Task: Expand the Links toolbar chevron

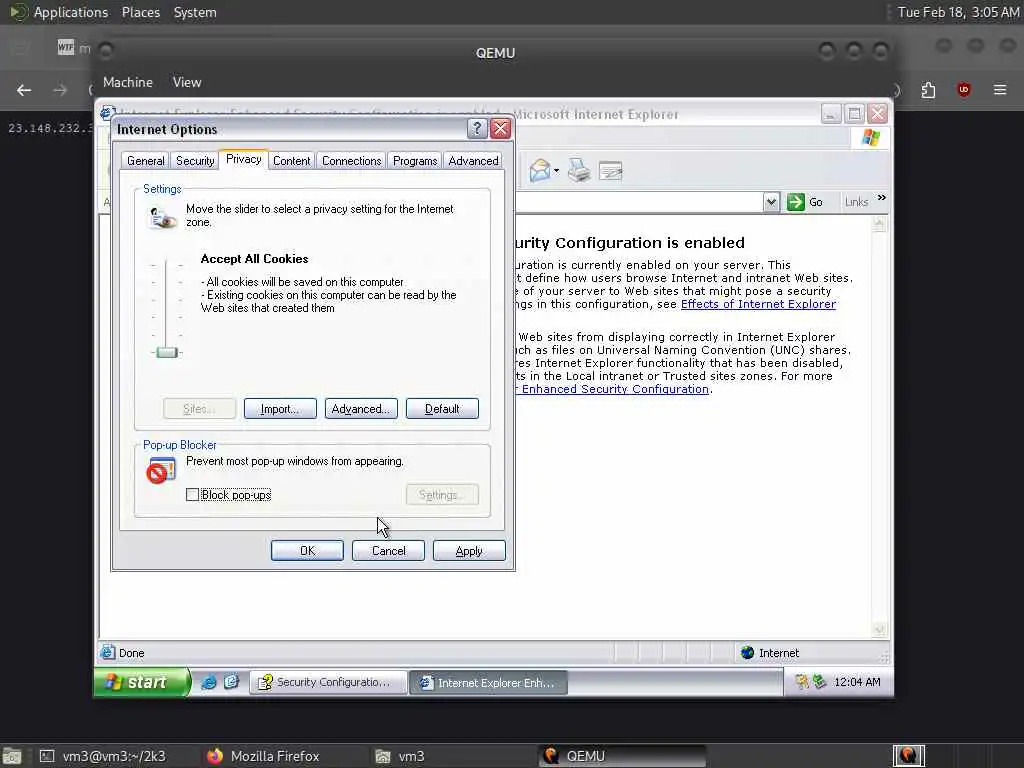Action: click(x=882, y=198)
